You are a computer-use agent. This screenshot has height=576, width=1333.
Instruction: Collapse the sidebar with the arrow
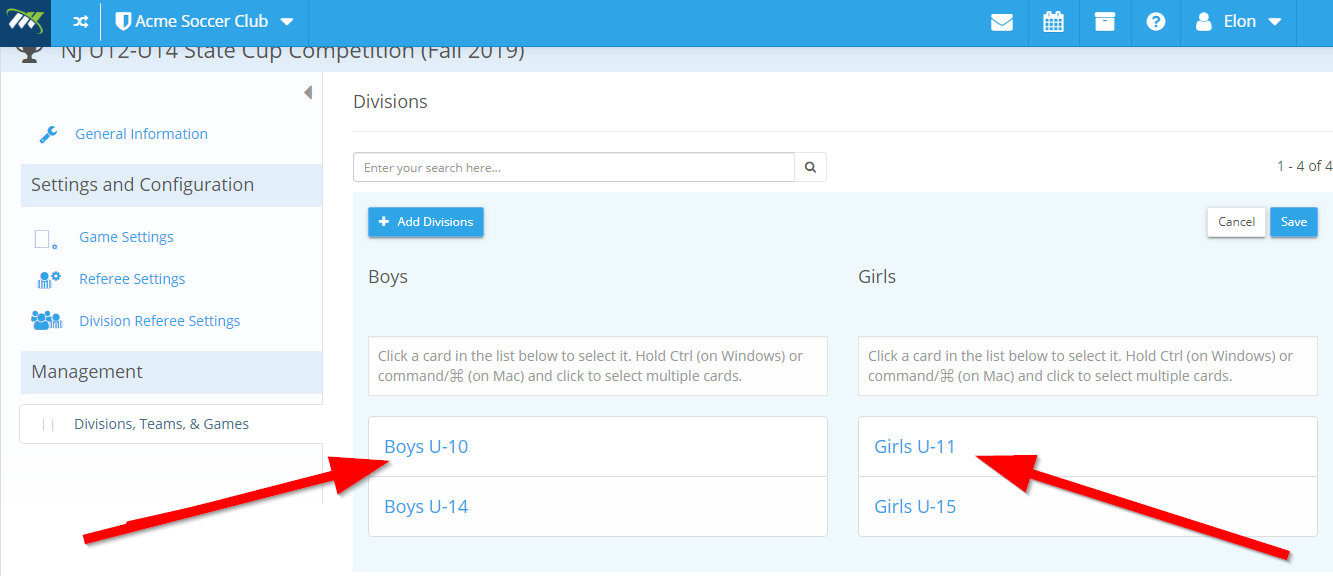tap(308, 93)
